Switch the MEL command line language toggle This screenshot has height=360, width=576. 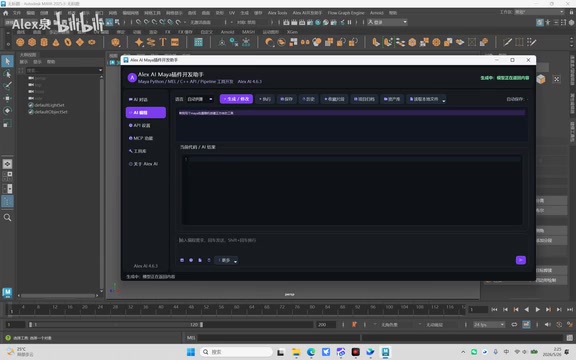tap(191, 338)
